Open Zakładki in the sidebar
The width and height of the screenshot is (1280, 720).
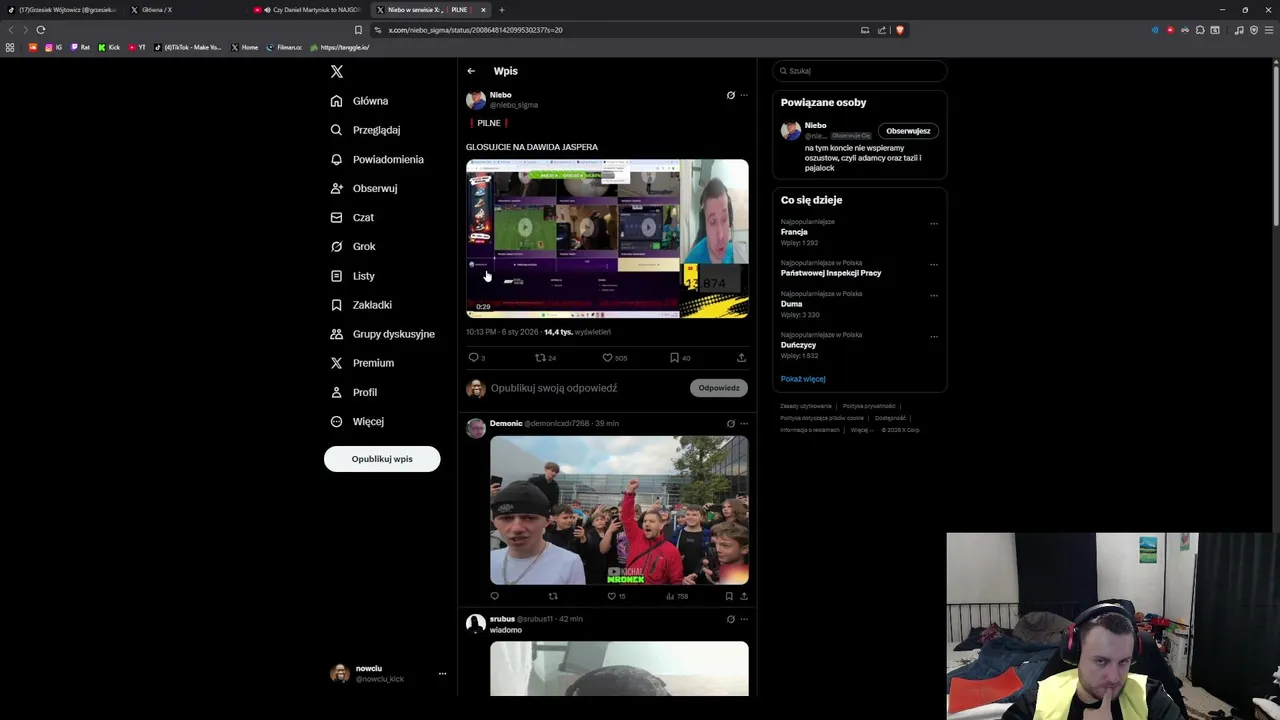click(361, 305)
